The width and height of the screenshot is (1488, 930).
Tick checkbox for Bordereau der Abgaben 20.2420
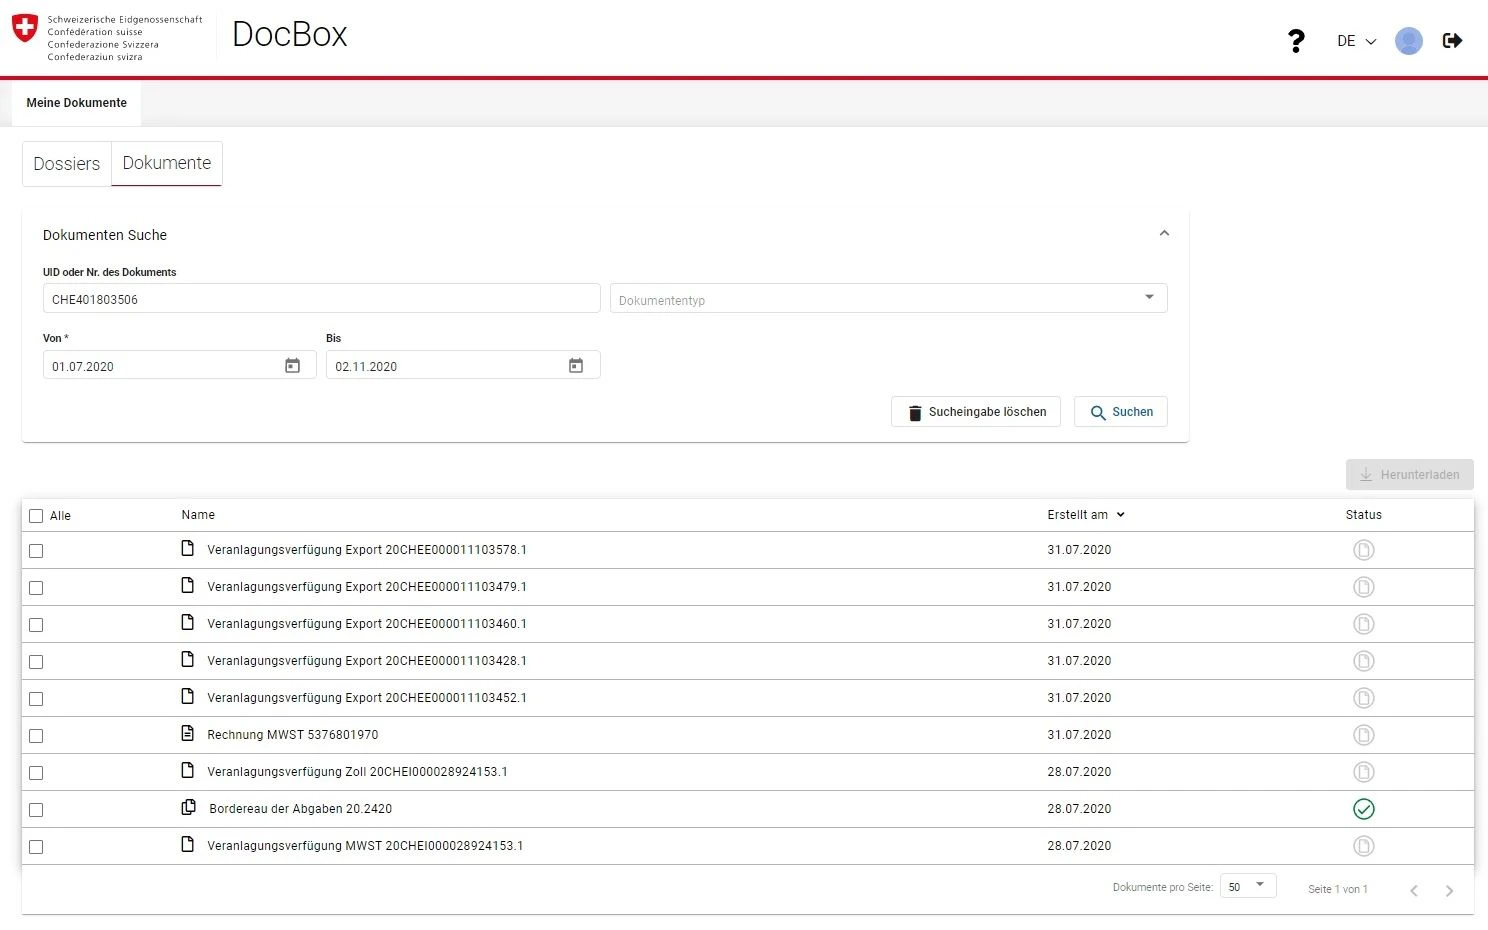tap(37, 810)
